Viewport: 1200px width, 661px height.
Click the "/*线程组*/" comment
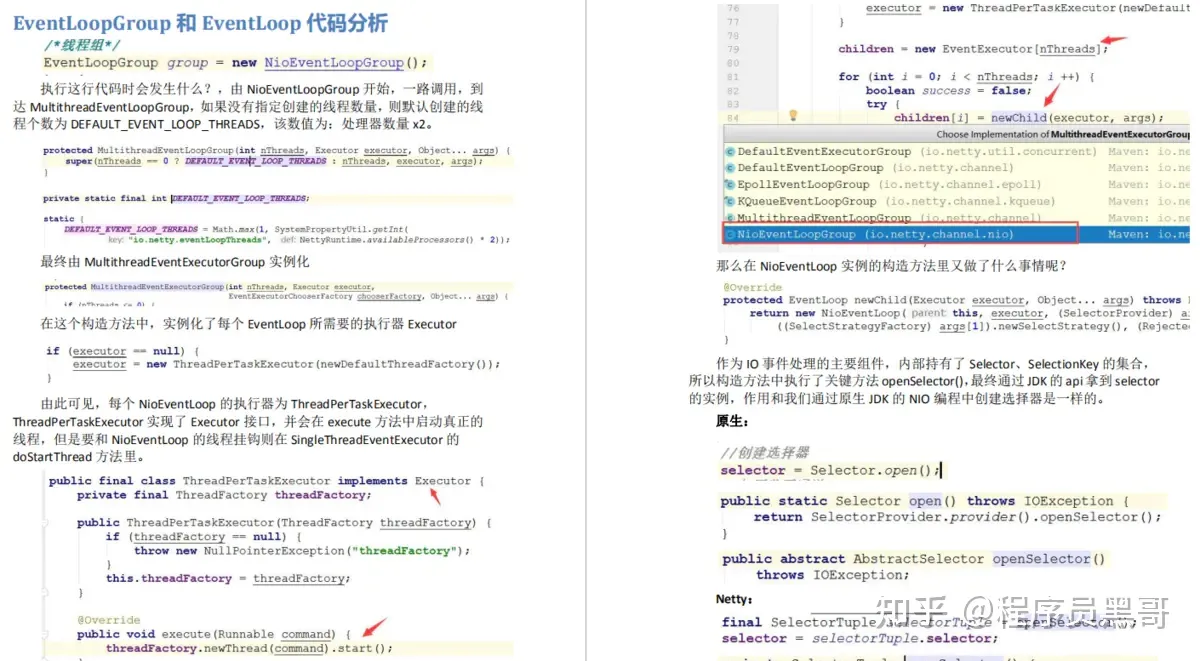[82, 45]
